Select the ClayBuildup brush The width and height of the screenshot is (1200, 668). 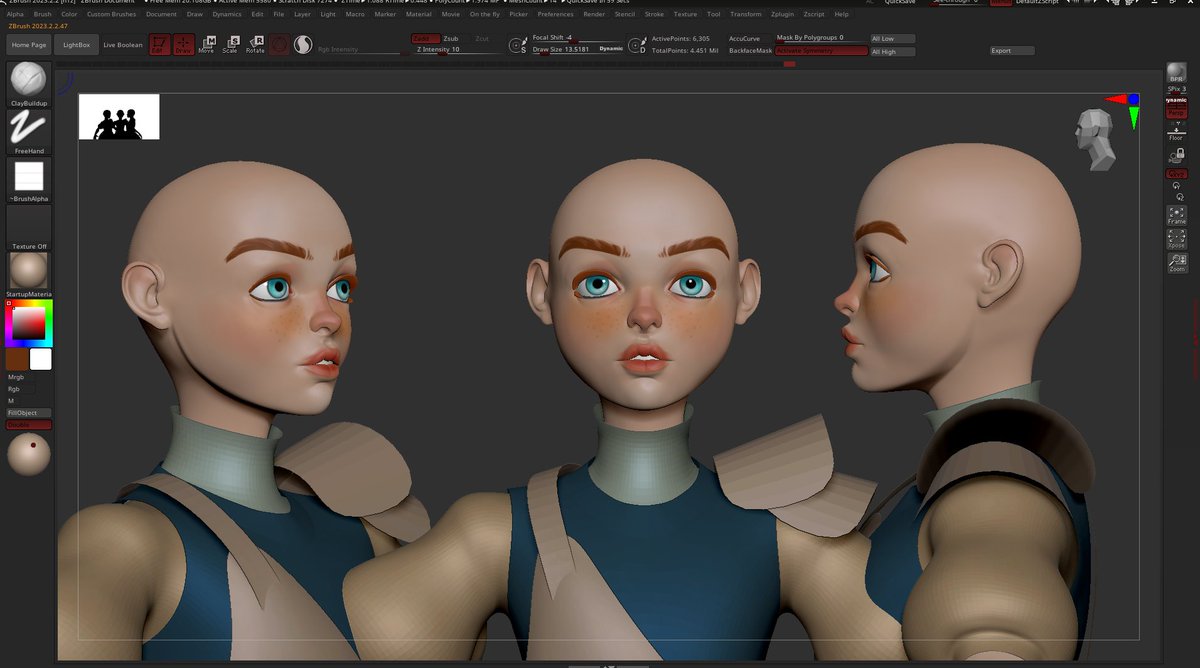[x=28, y=78]
